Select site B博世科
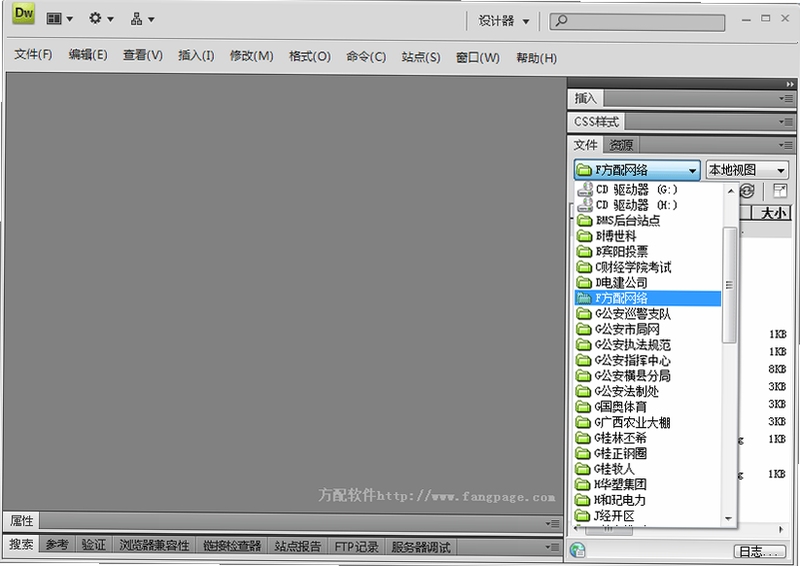Viewport: 800px width, 566px height. point(648,236)
